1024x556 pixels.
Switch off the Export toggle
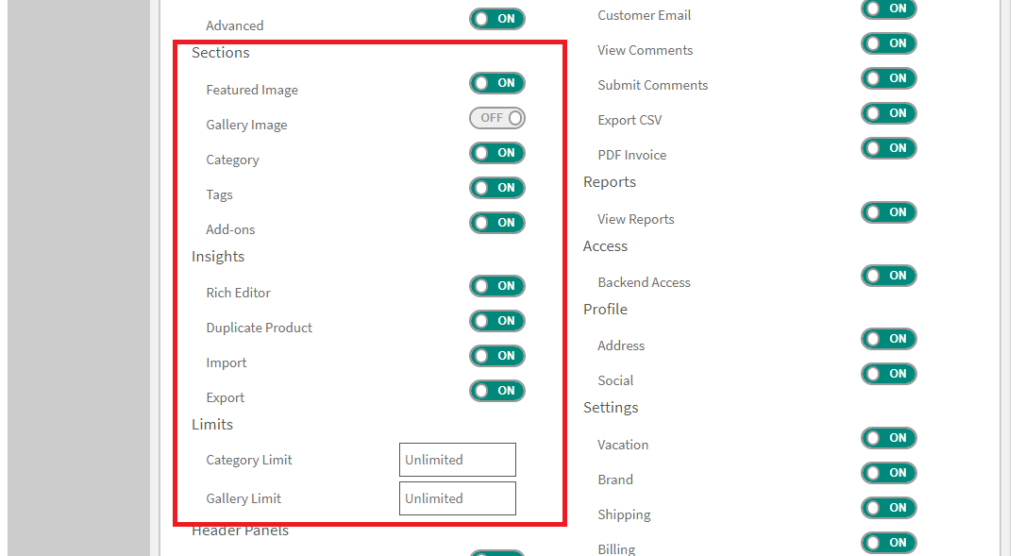(497, 391)
